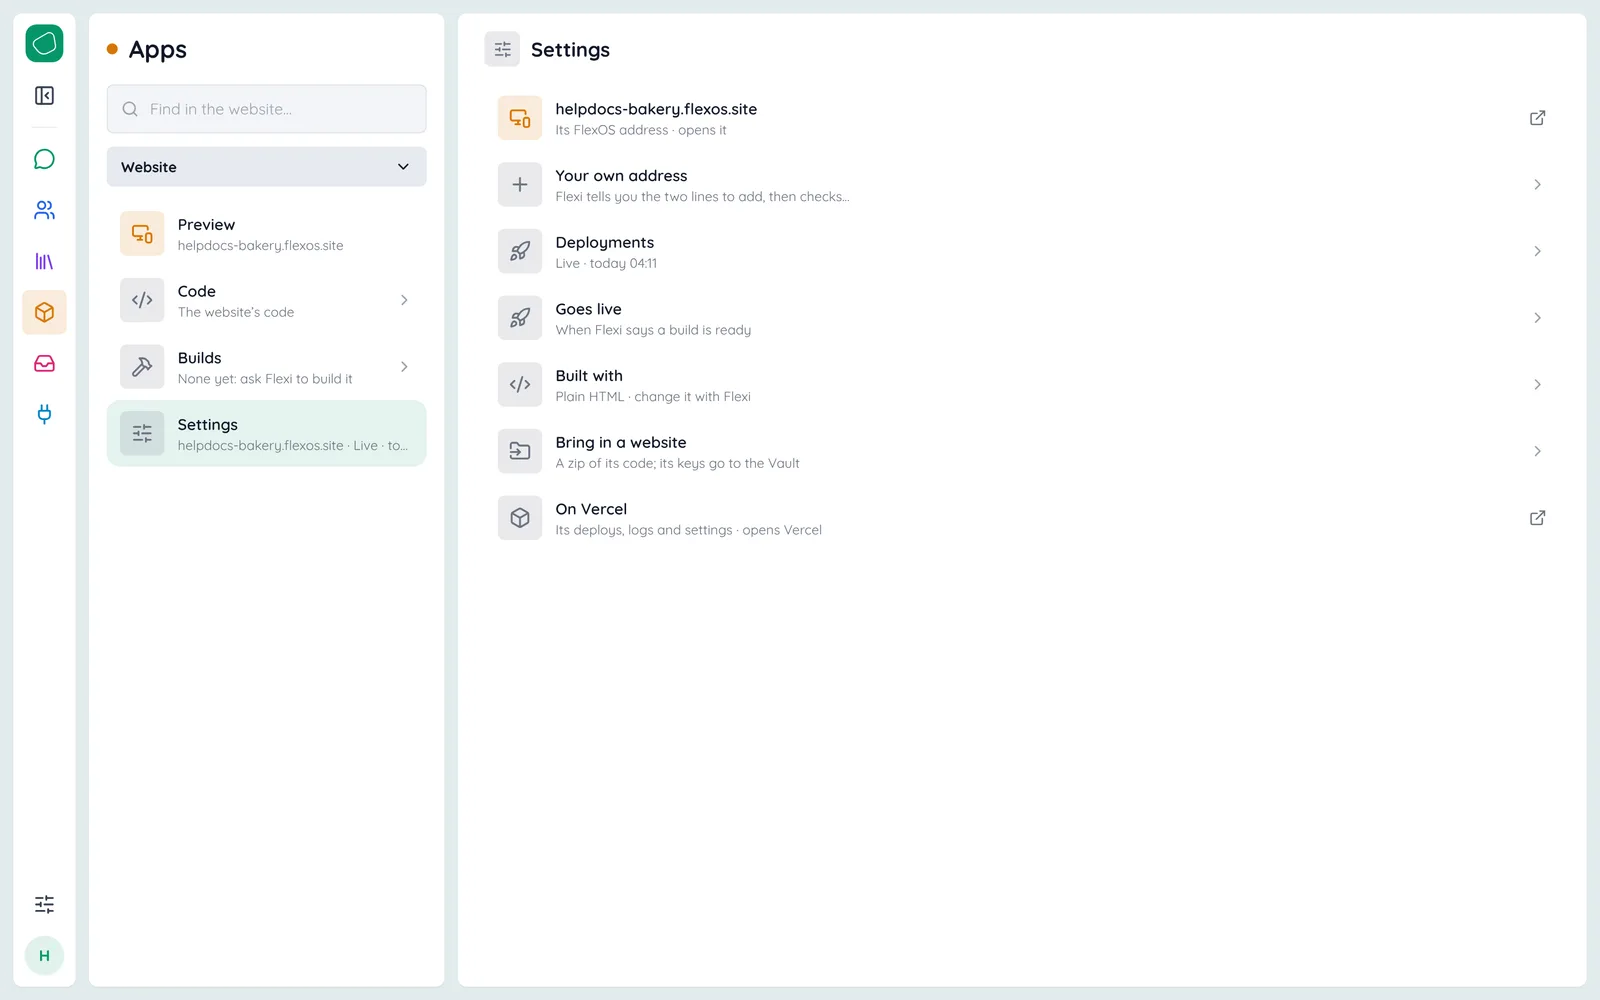The height and width of the screenshot is (1000, 1600).
Task: Open external link icon for helpdocs-bakery.flexos.site
Action: pos(1537,118)
